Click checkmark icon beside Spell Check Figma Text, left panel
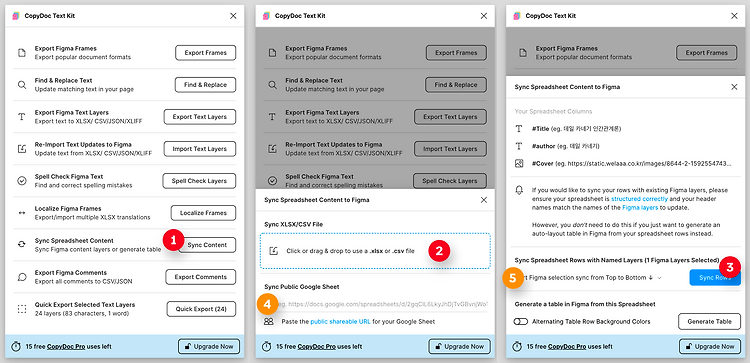This screenshot has width=750, height=363. (22, 181)
